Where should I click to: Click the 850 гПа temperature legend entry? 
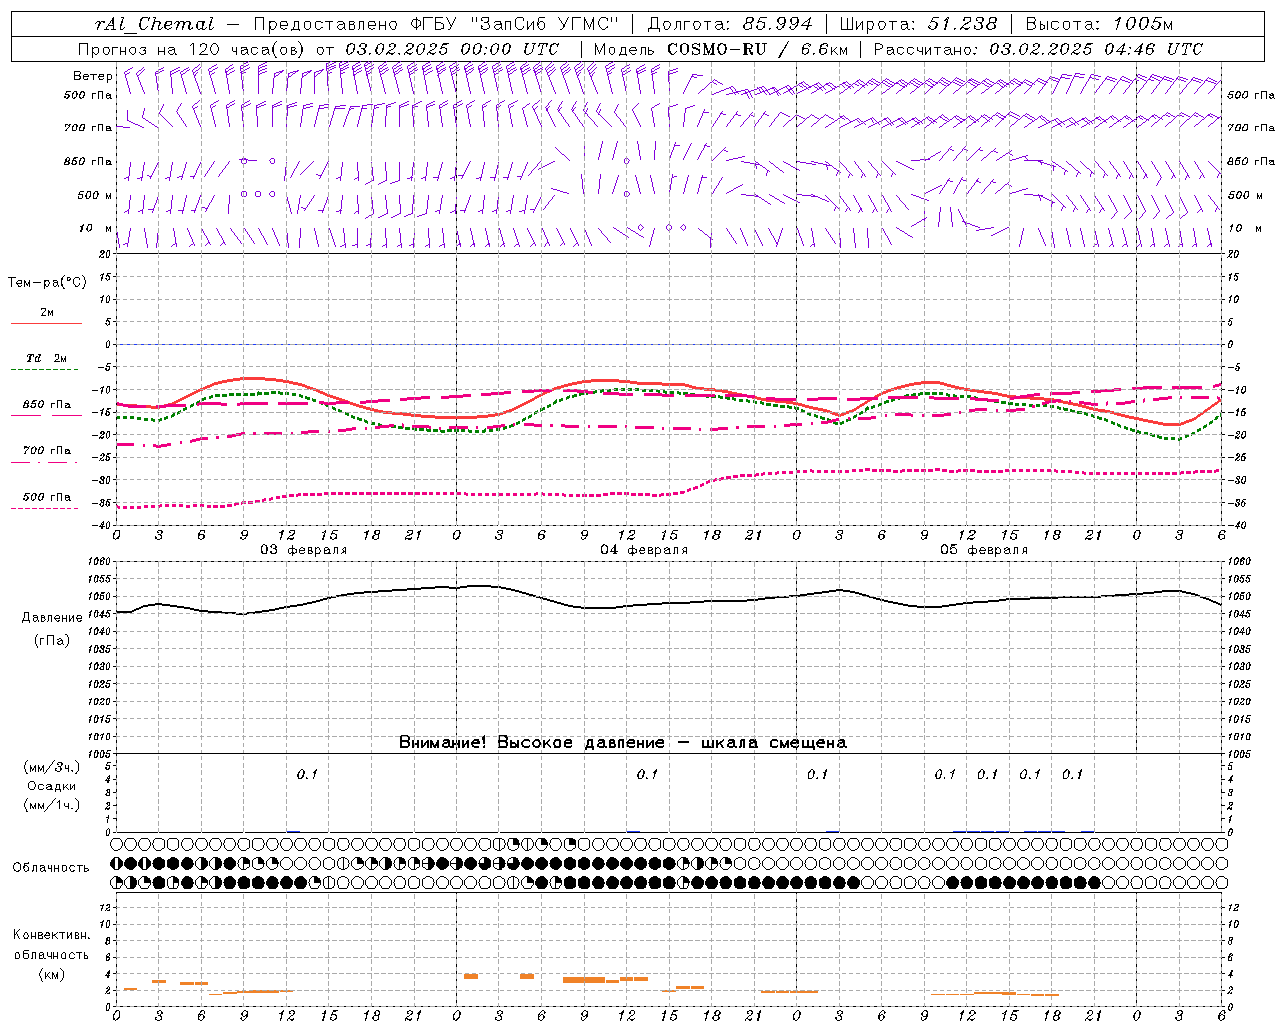(x=46, y=405)
